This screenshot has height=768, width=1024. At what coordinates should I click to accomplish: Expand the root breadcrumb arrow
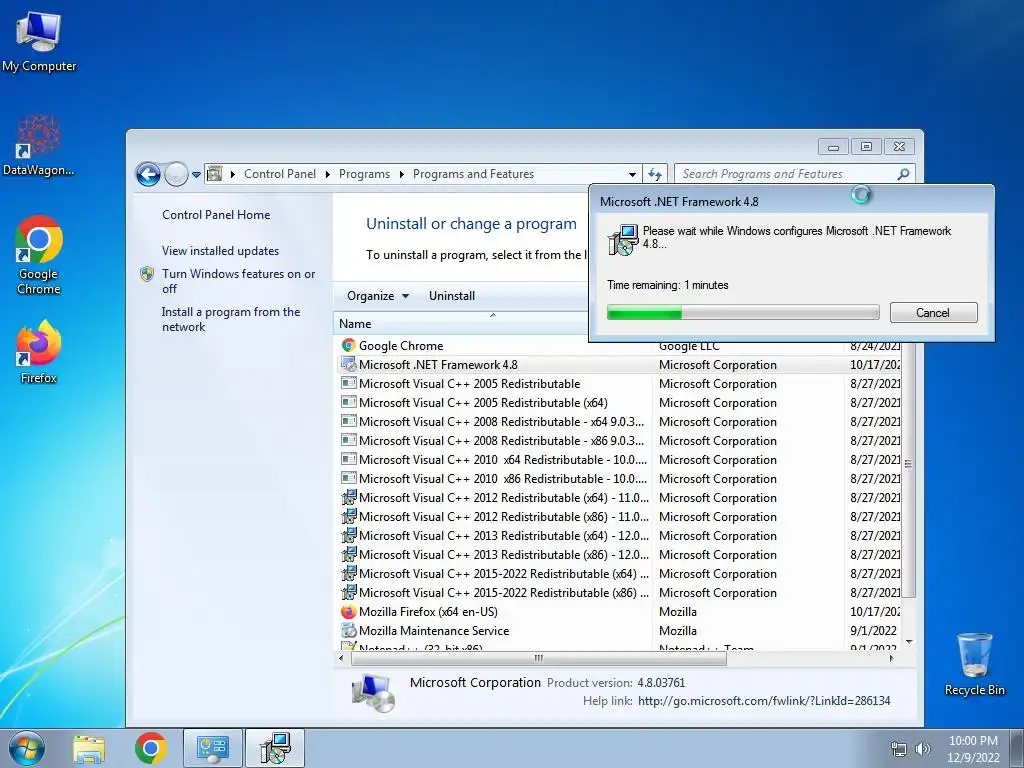pos(232,174)
